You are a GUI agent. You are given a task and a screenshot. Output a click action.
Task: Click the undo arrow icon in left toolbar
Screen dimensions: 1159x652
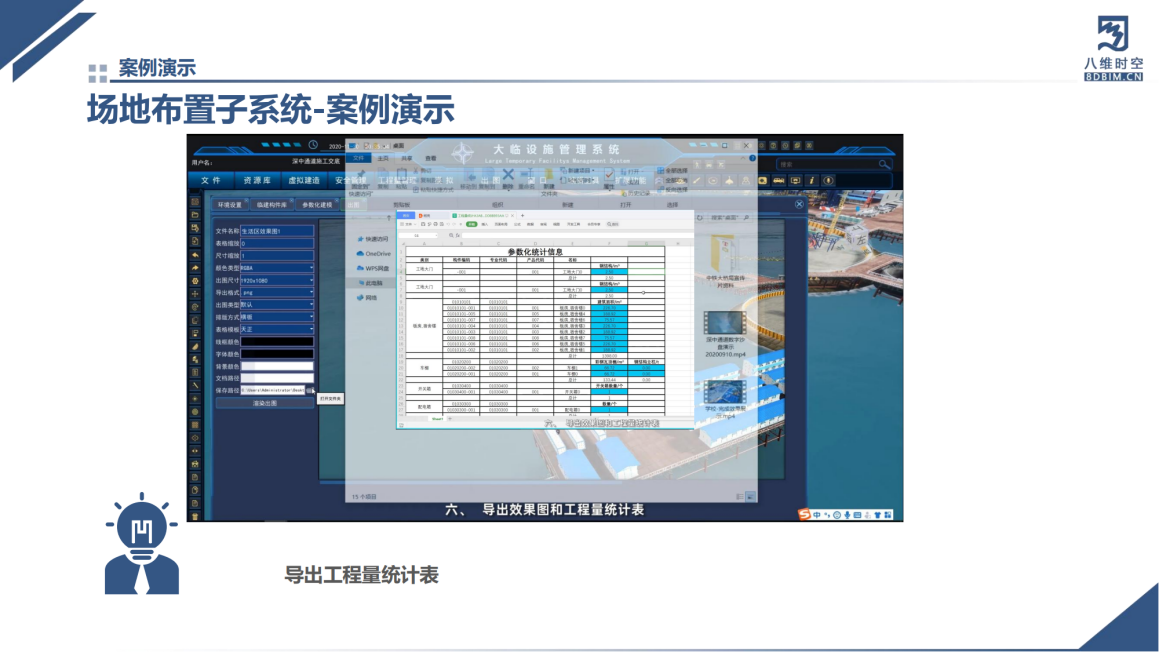pos(195,254)
